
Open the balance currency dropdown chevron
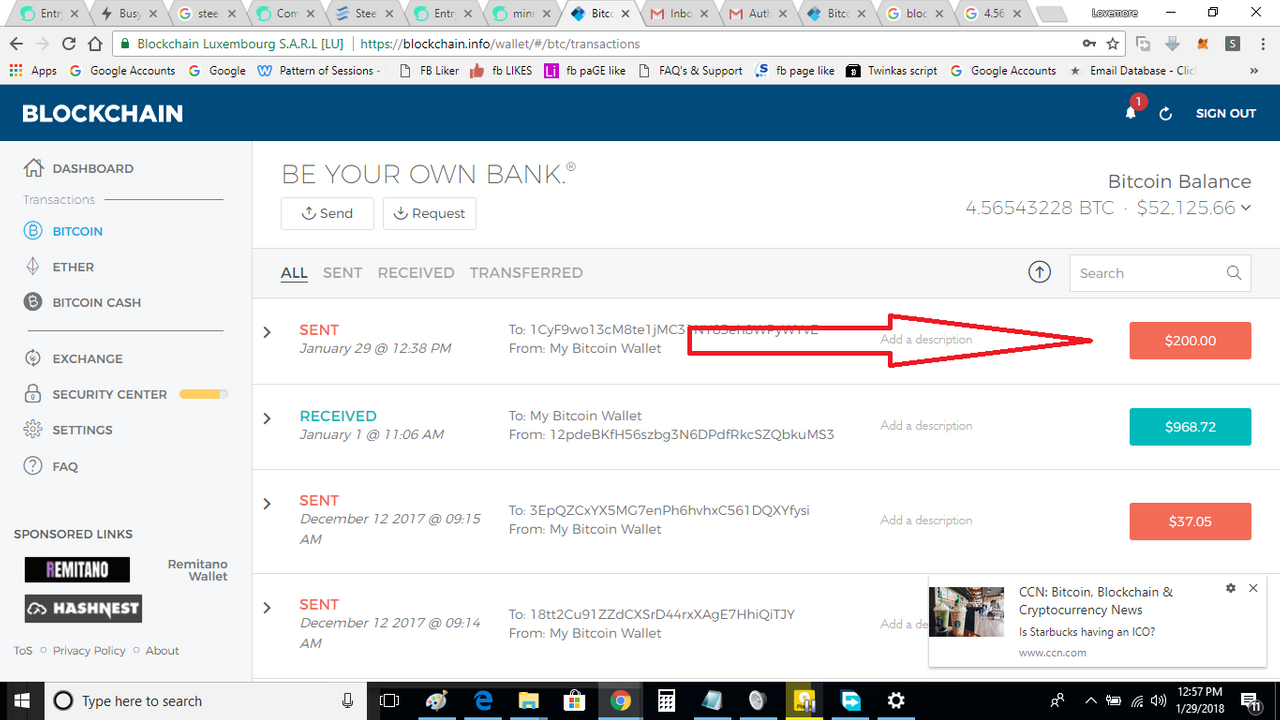(x=1246, y=208)
